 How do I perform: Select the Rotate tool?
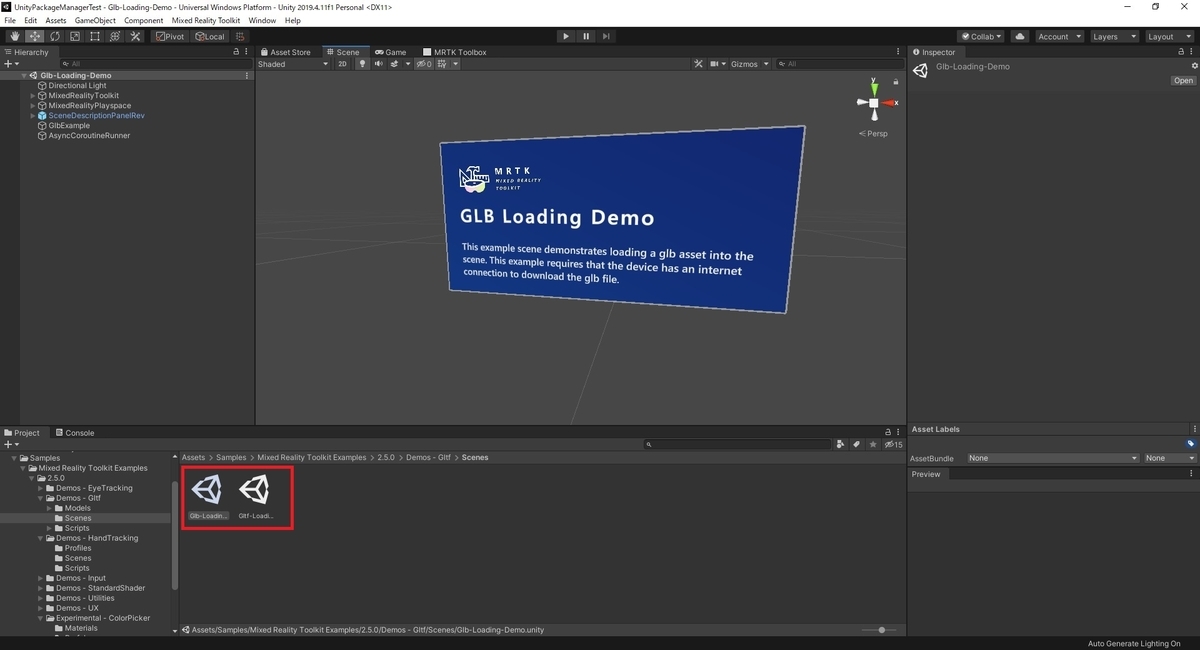pyautogui.click(x=54, y=36)
